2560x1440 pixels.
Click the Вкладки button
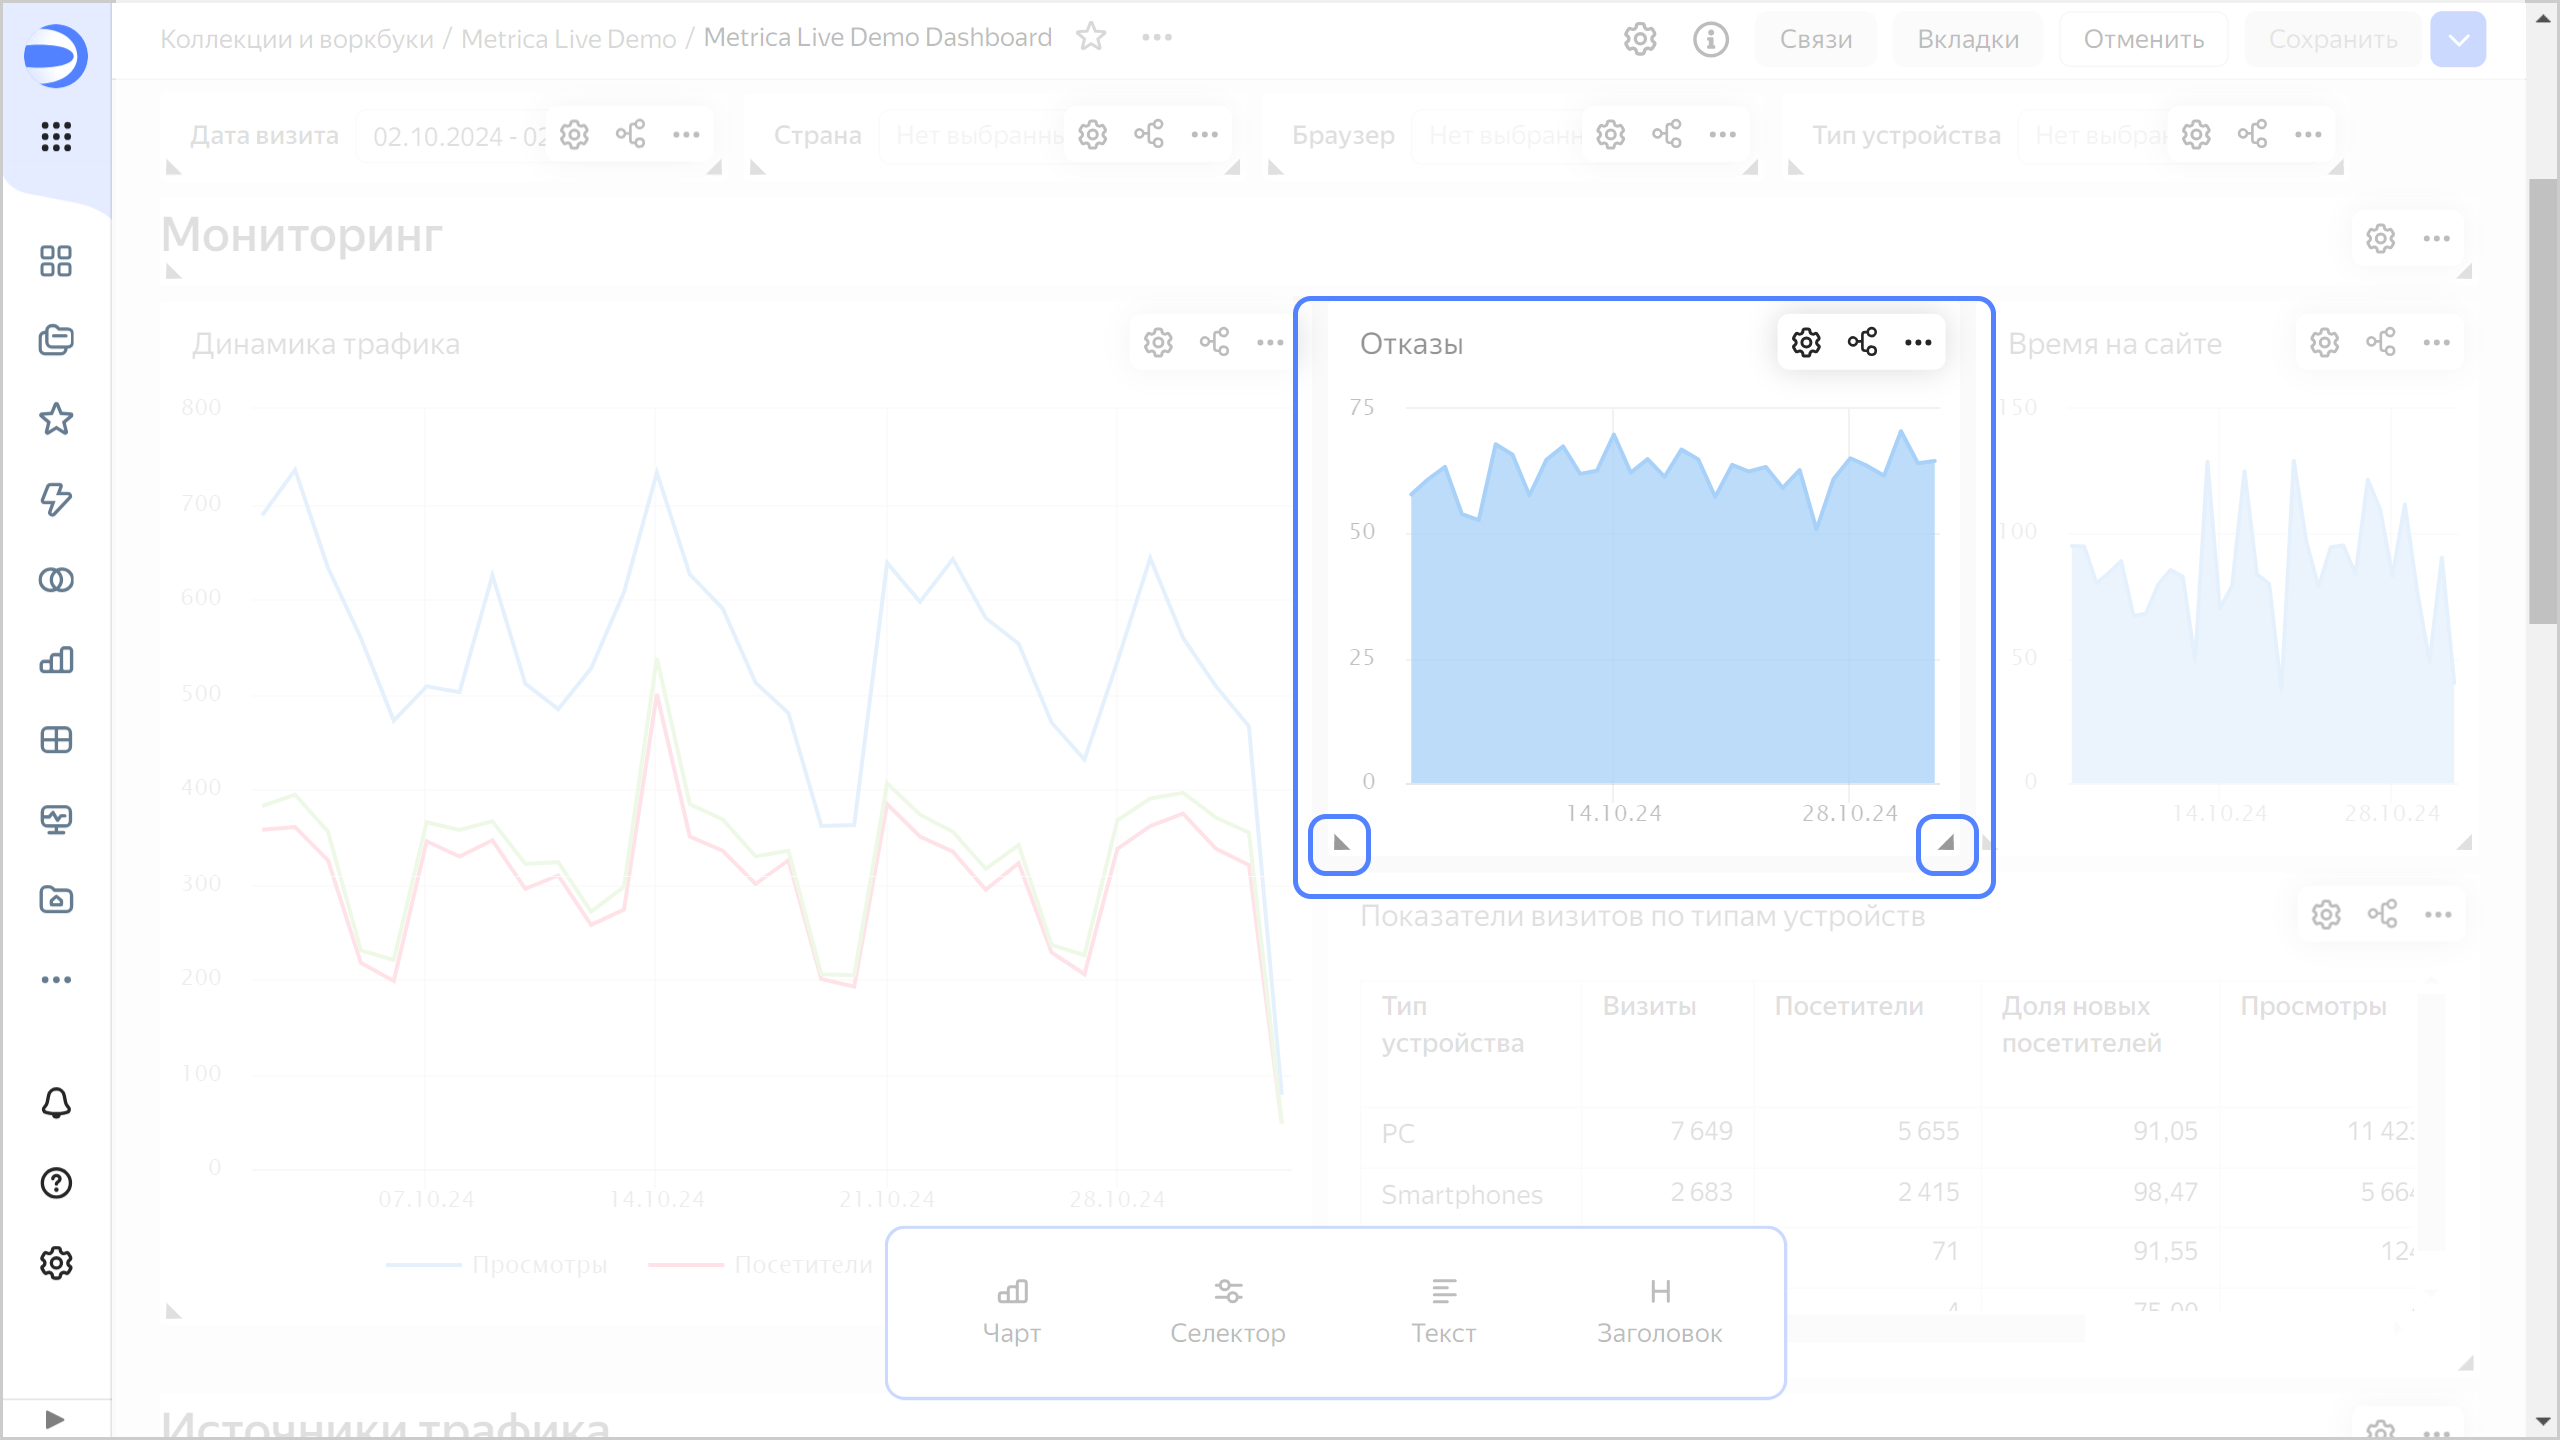click(1967, 39)
